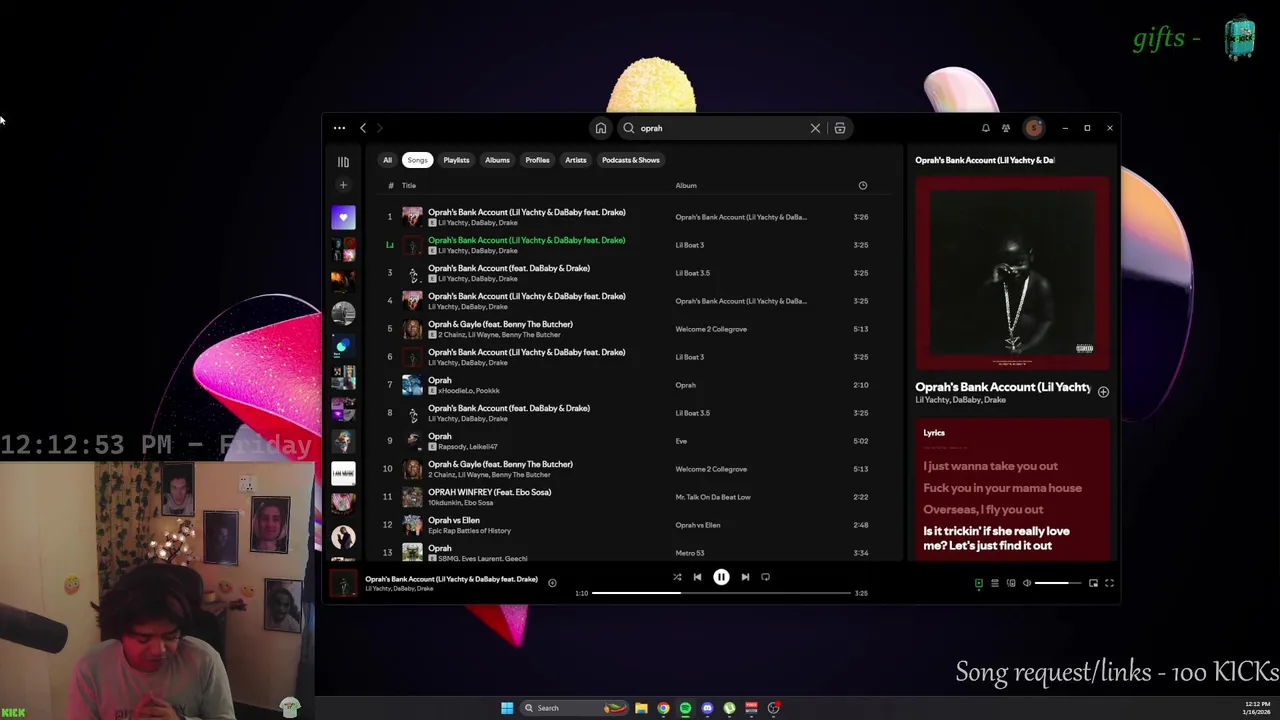Adjust the volume slider
Image resolution: width=1280 pixels, height=720 pixels.
coord(1057,583)
